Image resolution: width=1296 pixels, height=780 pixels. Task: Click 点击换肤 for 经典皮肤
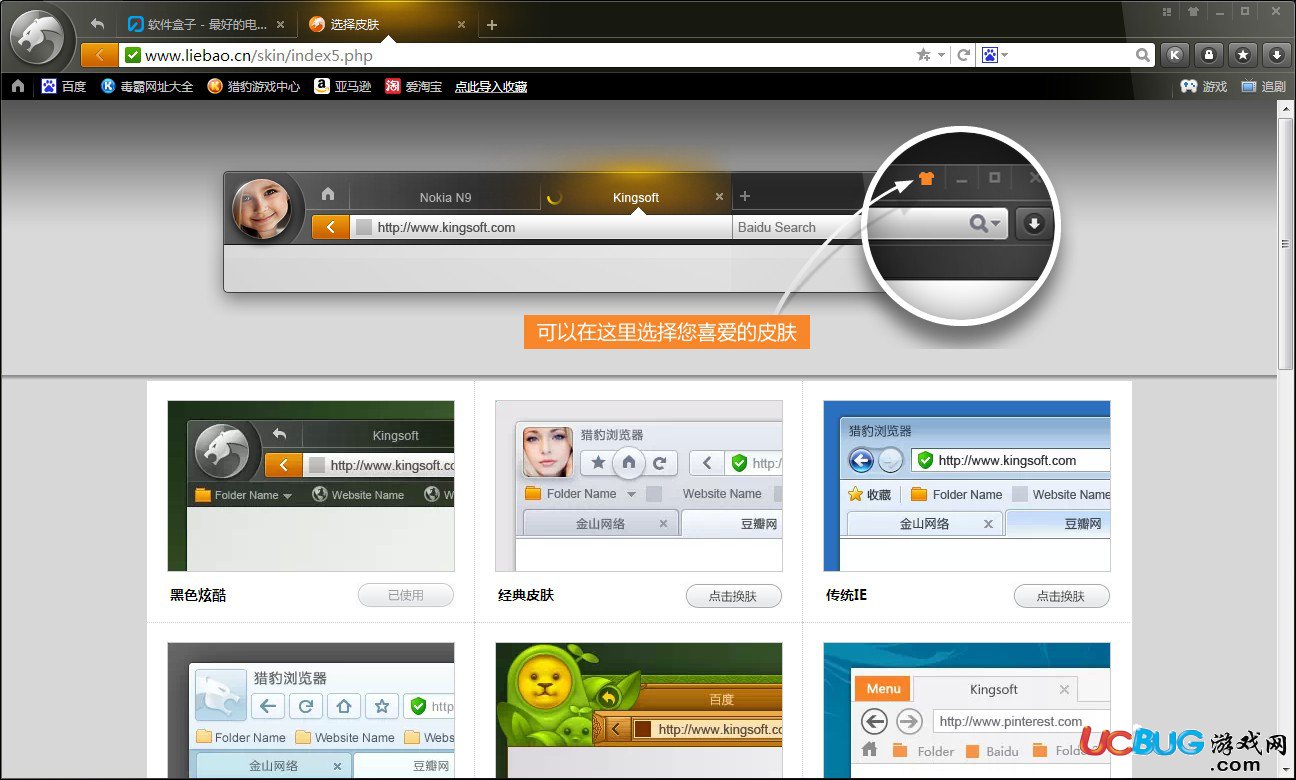tap(733, 596)
